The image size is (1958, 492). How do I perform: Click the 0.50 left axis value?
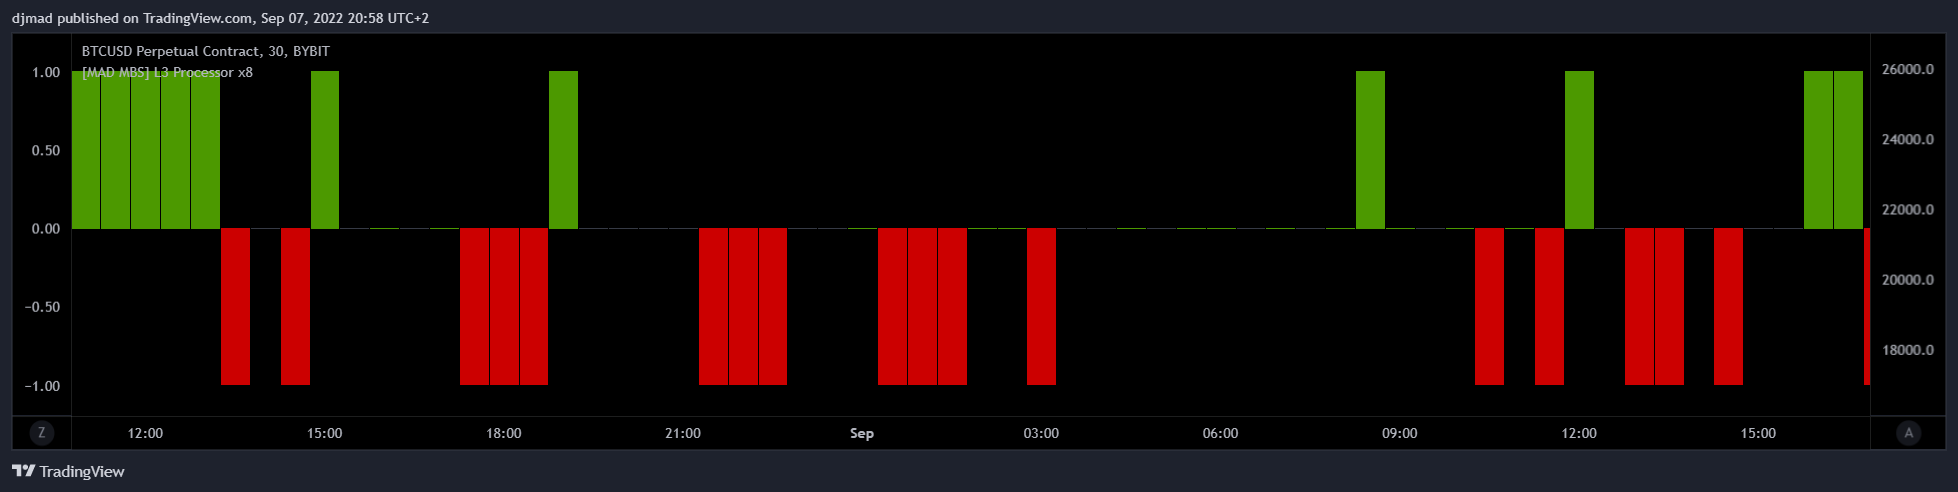tap(46, 150)
